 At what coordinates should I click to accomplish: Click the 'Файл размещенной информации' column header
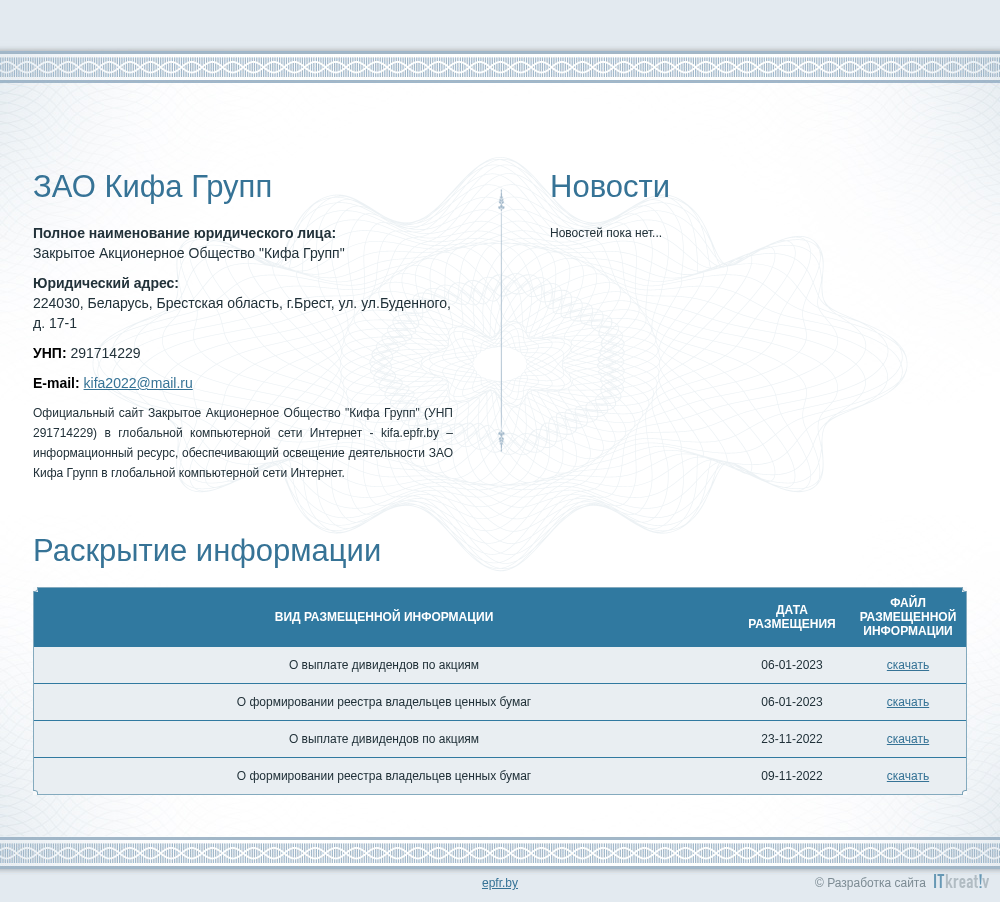[x=908, y=617]
